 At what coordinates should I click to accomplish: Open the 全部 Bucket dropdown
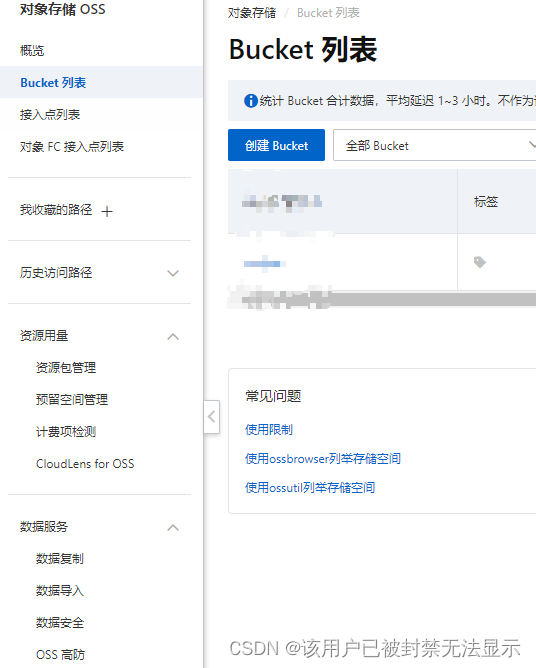435,145
